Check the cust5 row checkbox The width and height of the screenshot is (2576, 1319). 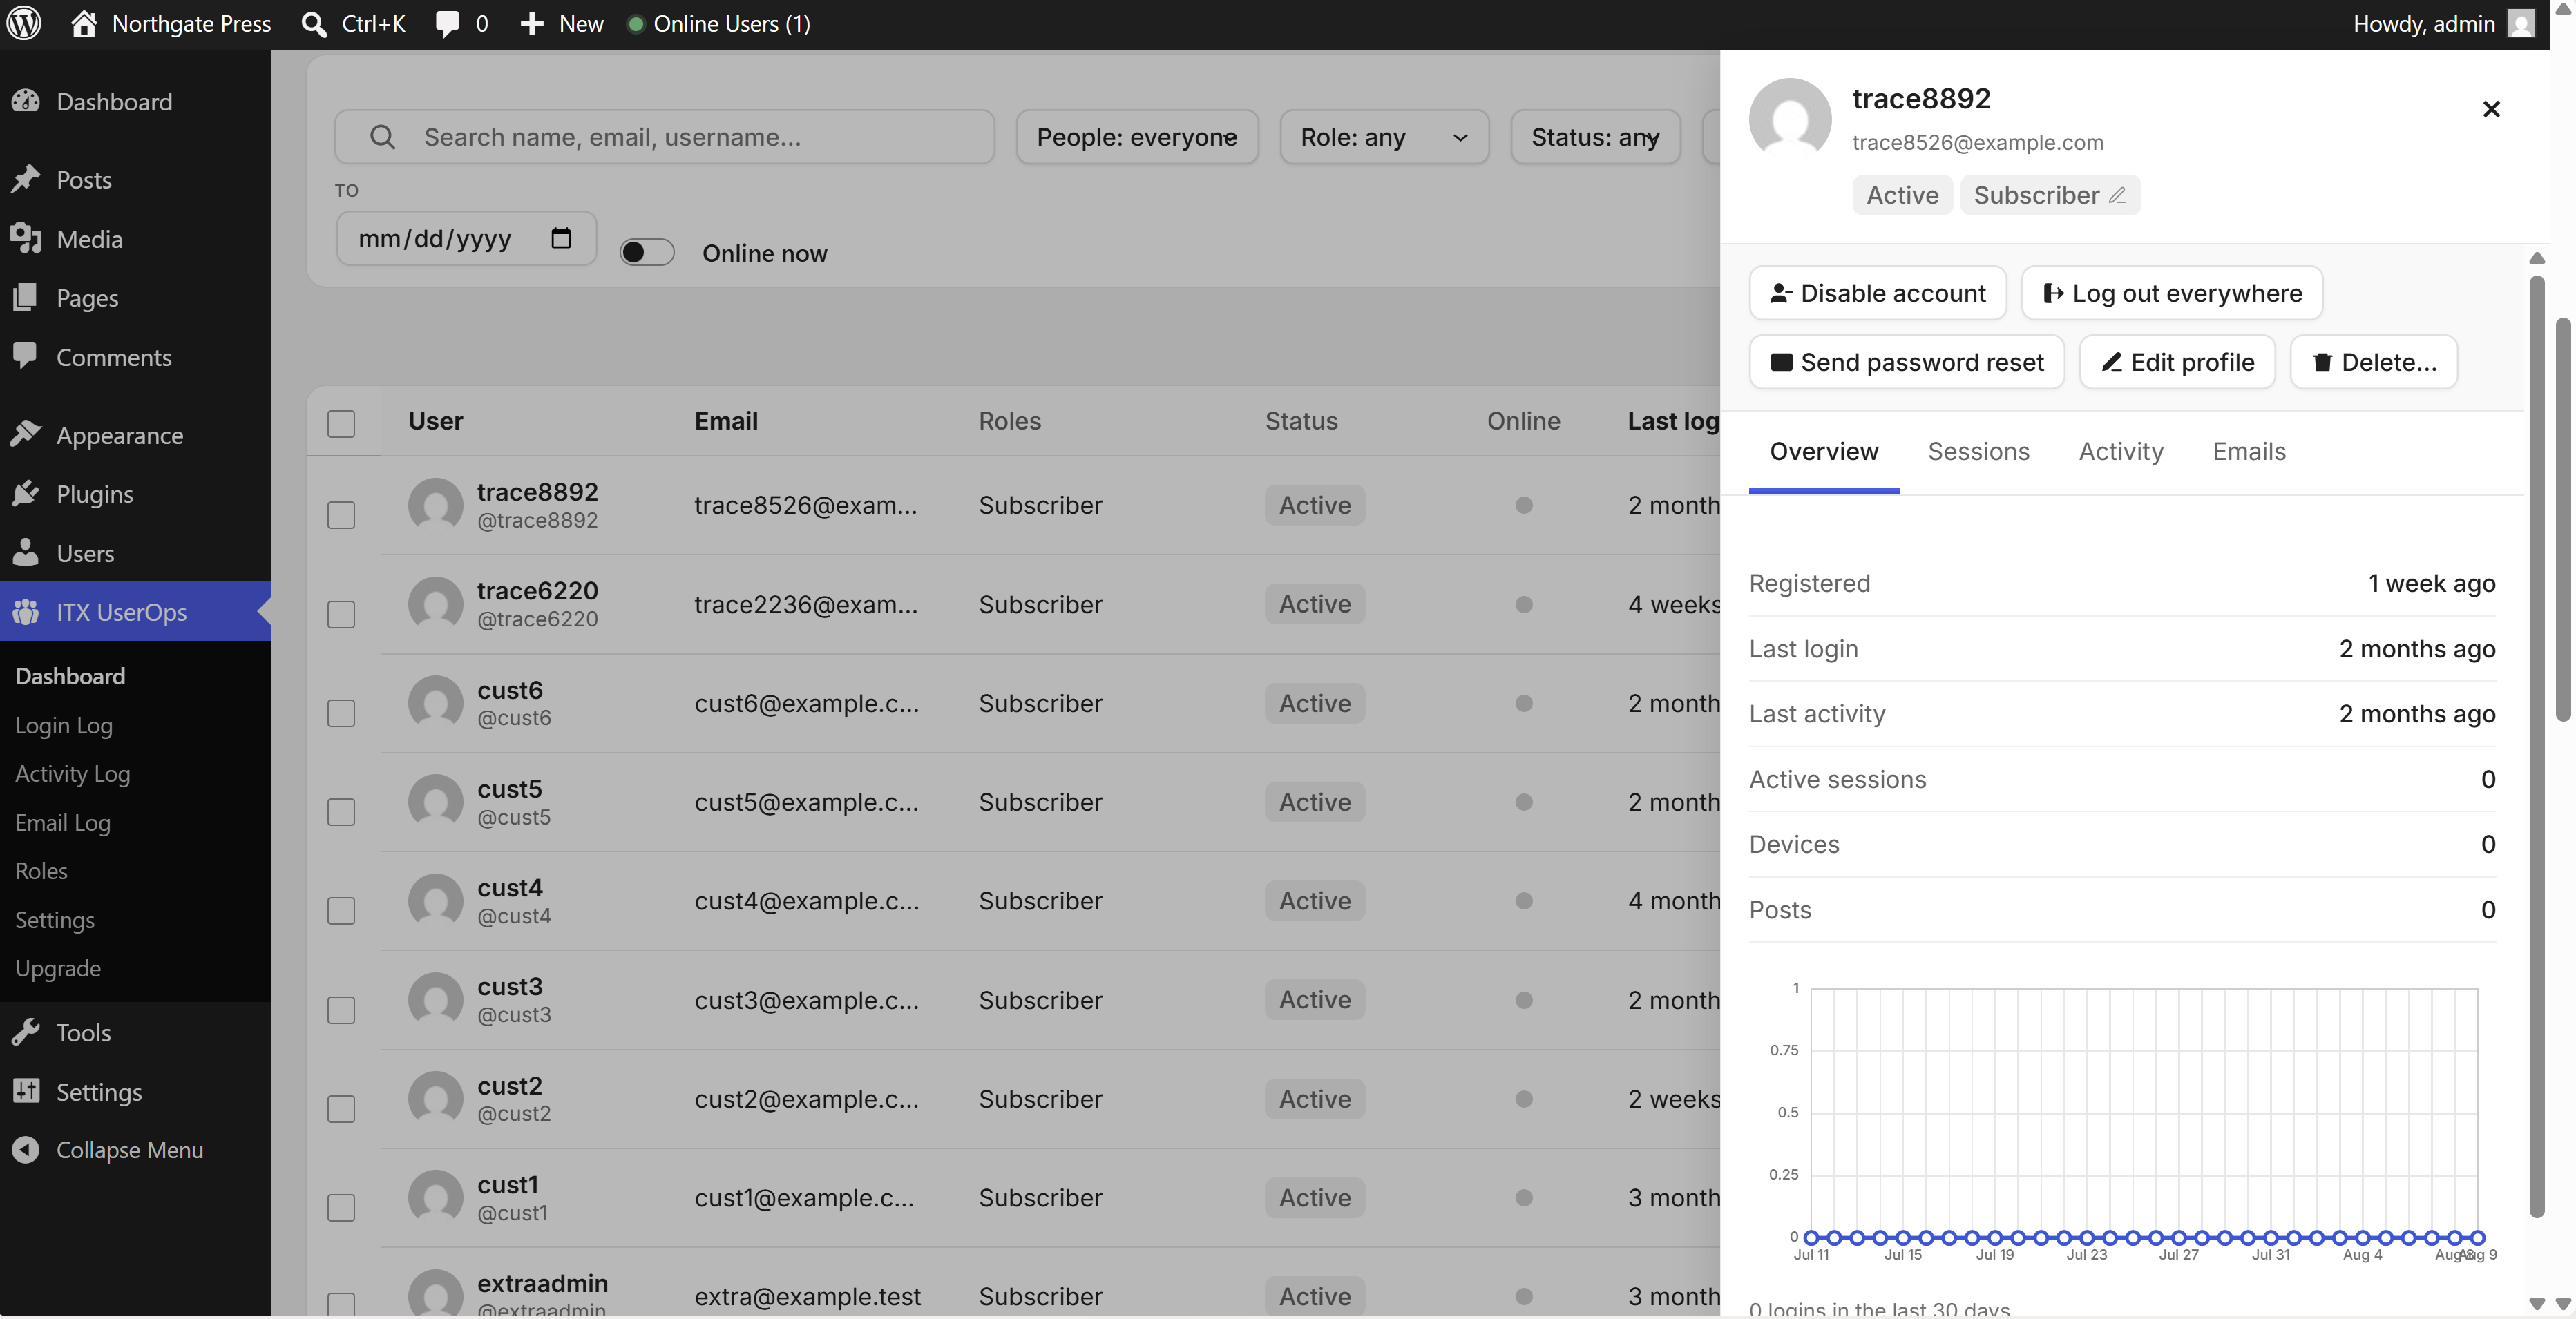pos(341,812)
